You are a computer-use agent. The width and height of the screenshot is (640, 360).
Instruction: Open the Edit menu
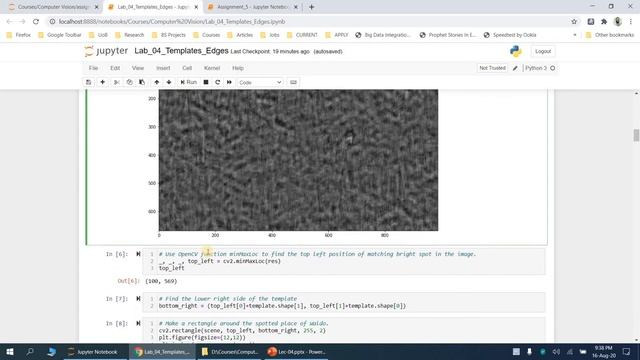coord(115,68)
